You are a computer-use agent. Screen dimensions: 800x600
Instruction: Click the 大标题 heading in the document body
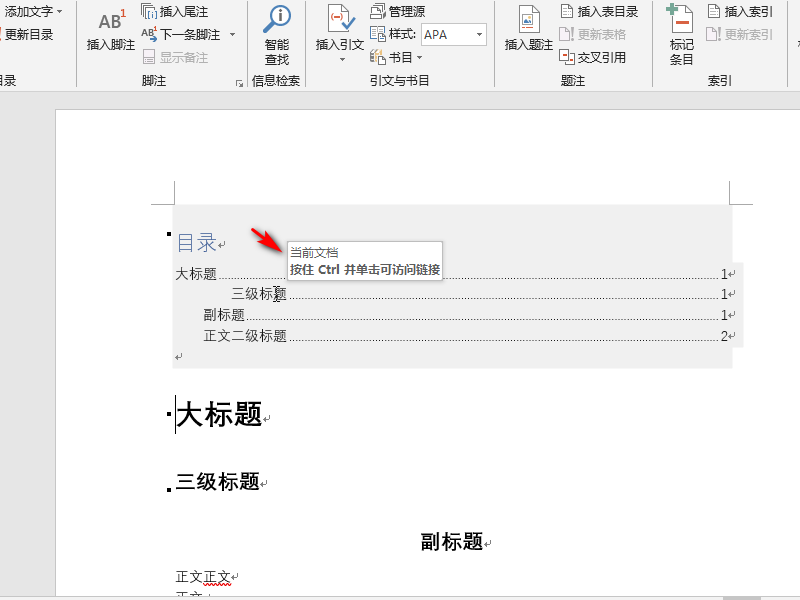coord(219,414)
